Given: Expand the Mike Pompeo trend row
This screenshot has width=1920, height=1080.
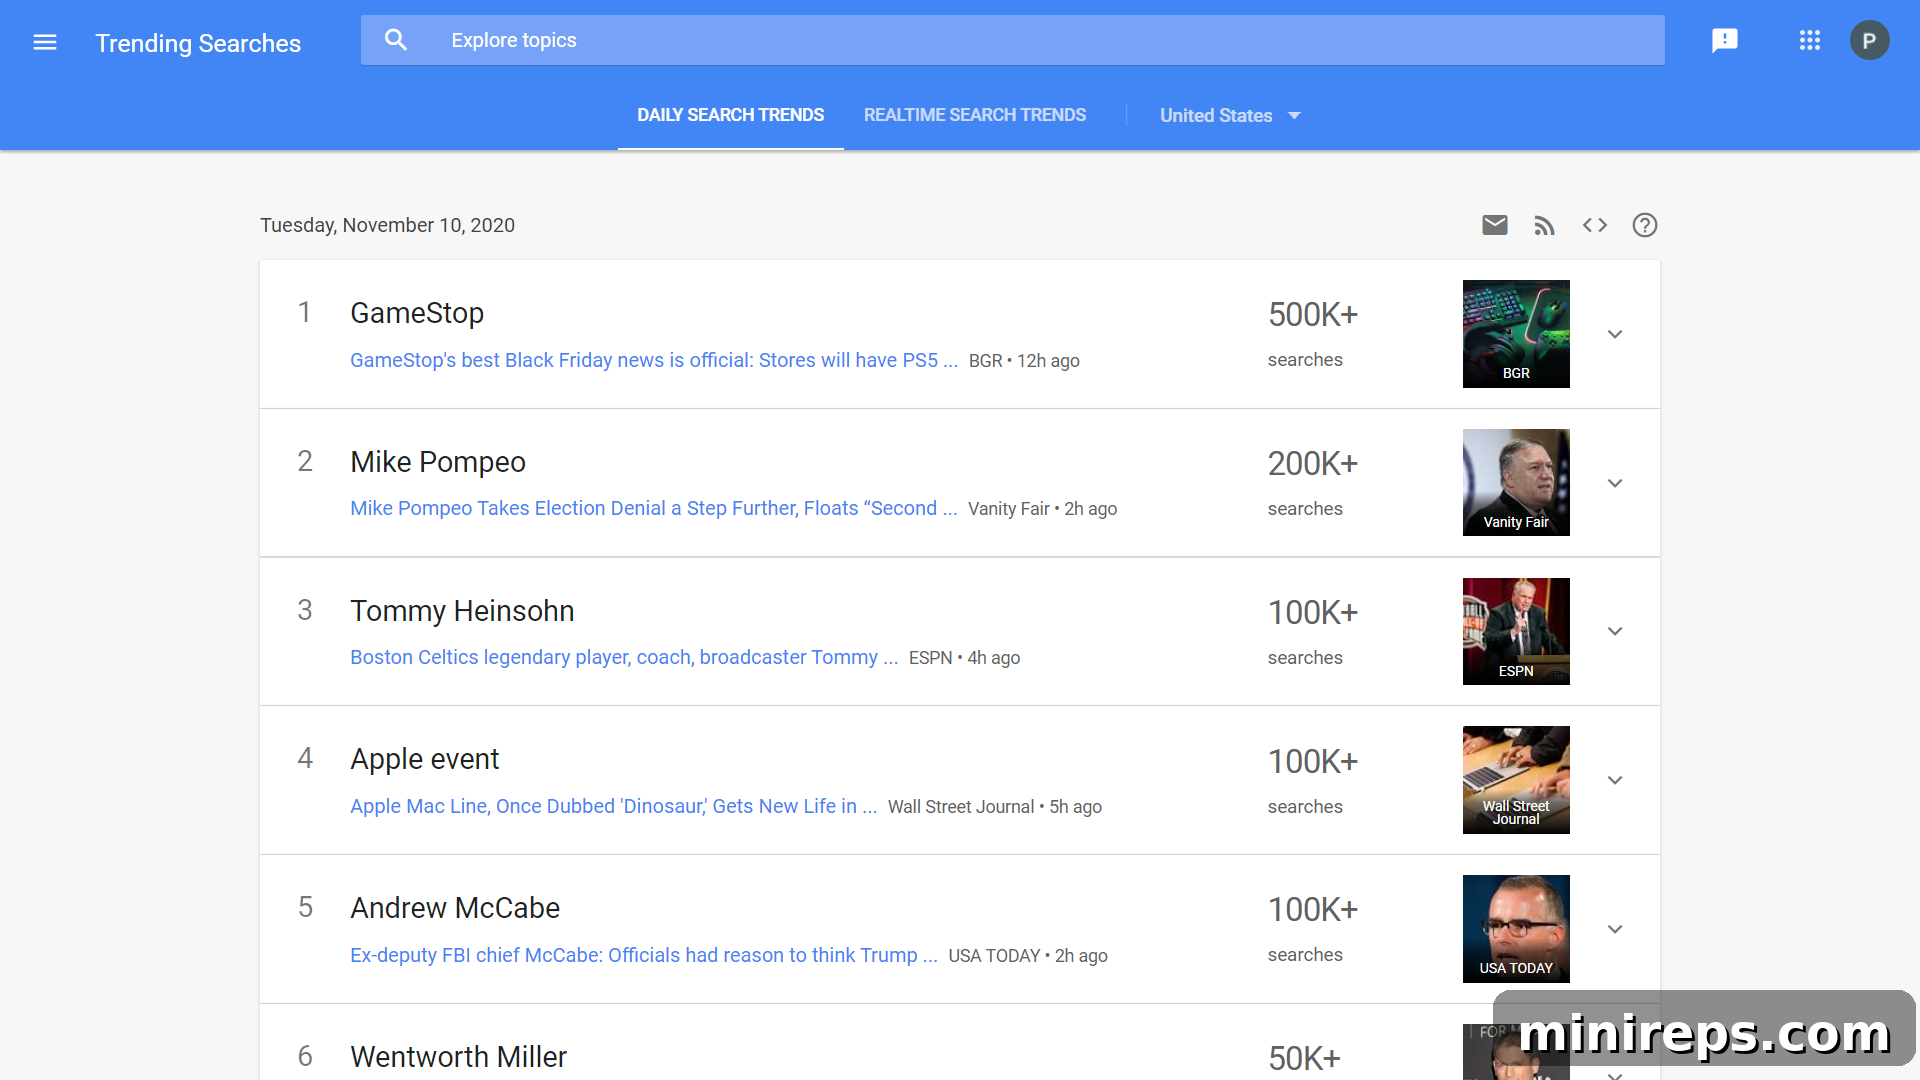Looking at the screenshot, I should click(1615, 483).
